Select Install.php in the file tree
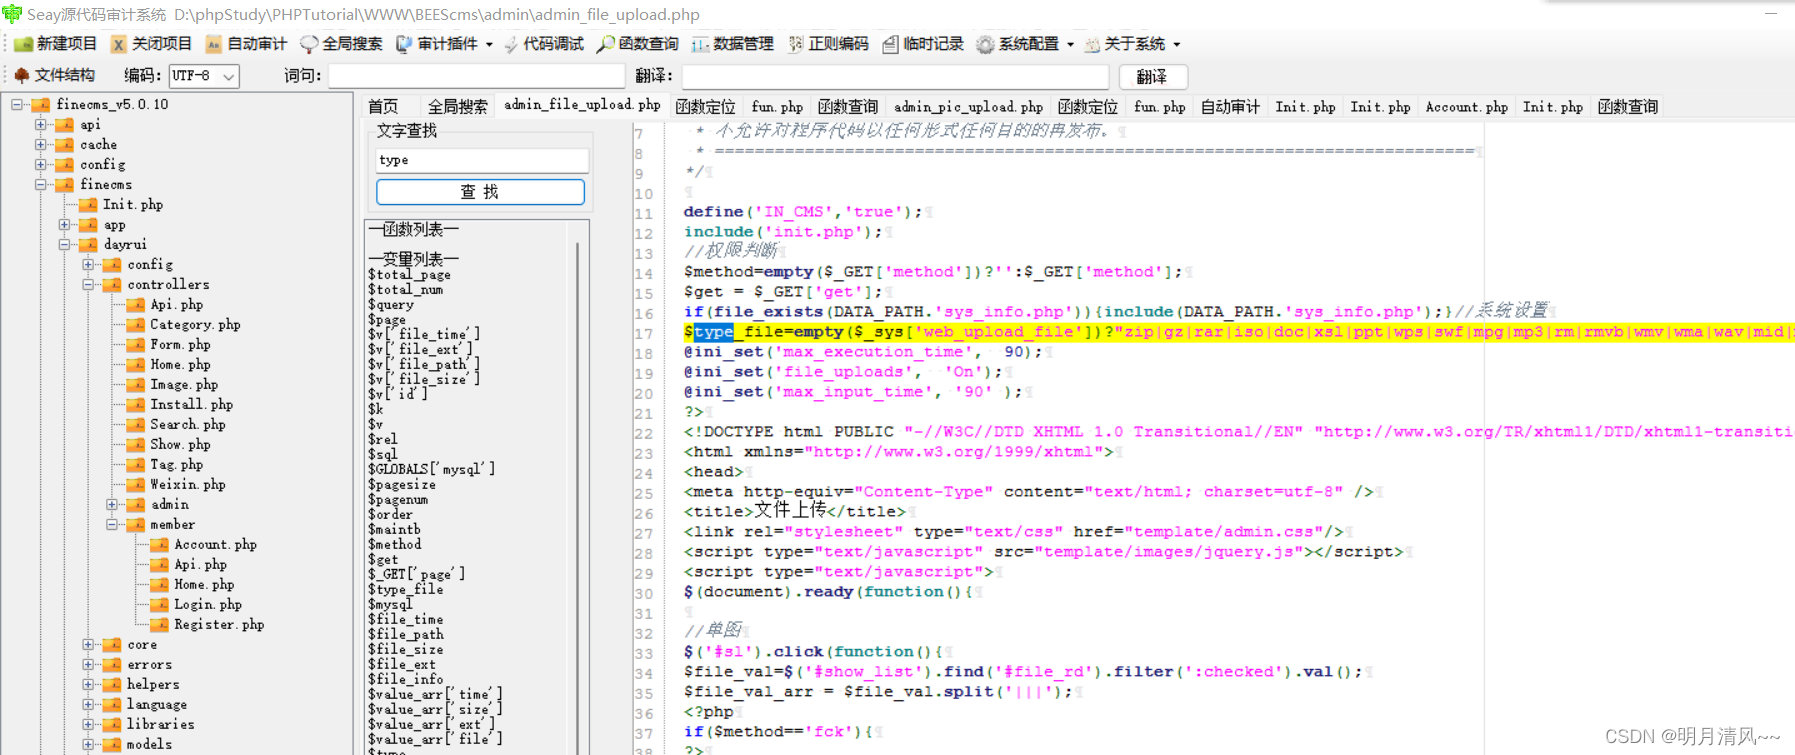This screenshot has width=1795, height=755. (x=191, y=404)
